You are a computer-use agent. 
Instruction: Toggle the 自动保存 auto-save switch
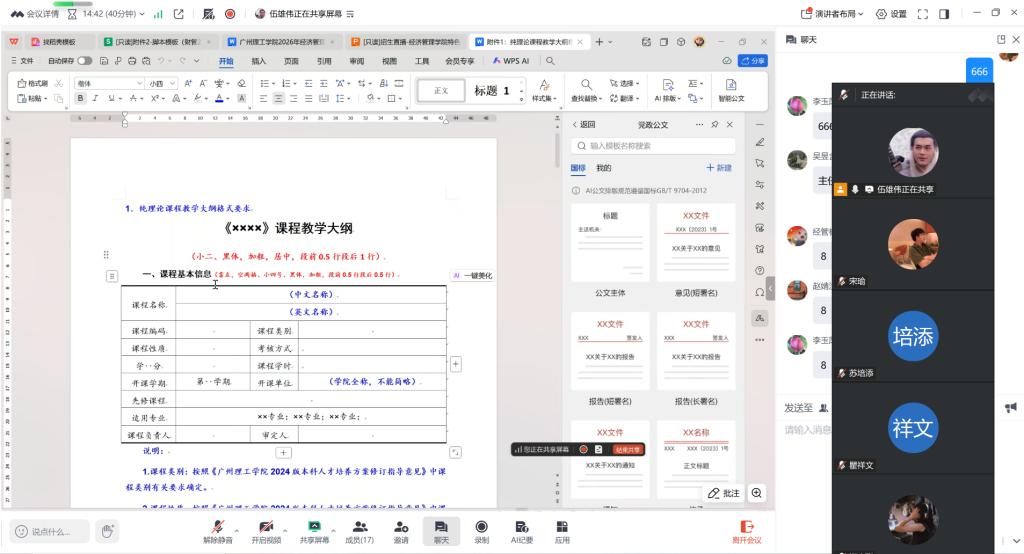click(x=84, y=61)
